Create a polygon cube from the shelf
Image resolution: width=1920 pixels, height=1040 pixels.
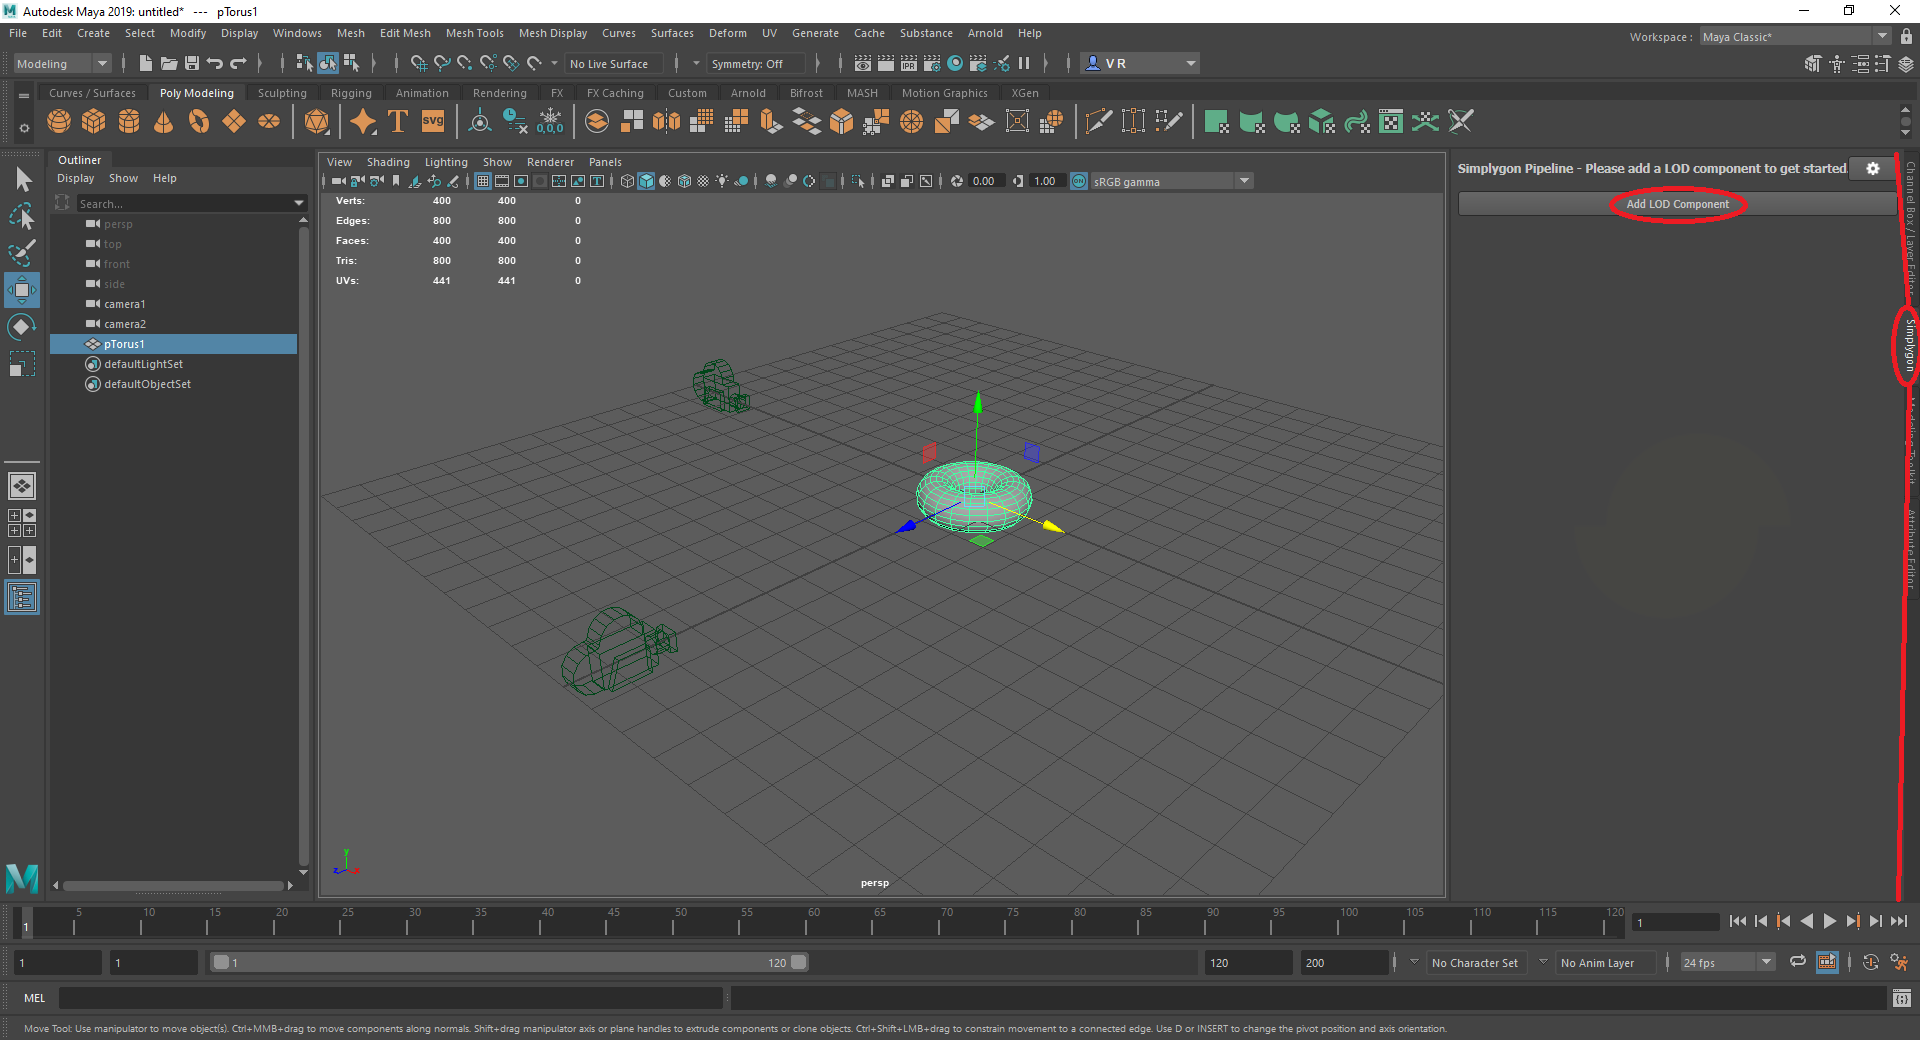tap(94, 122)
